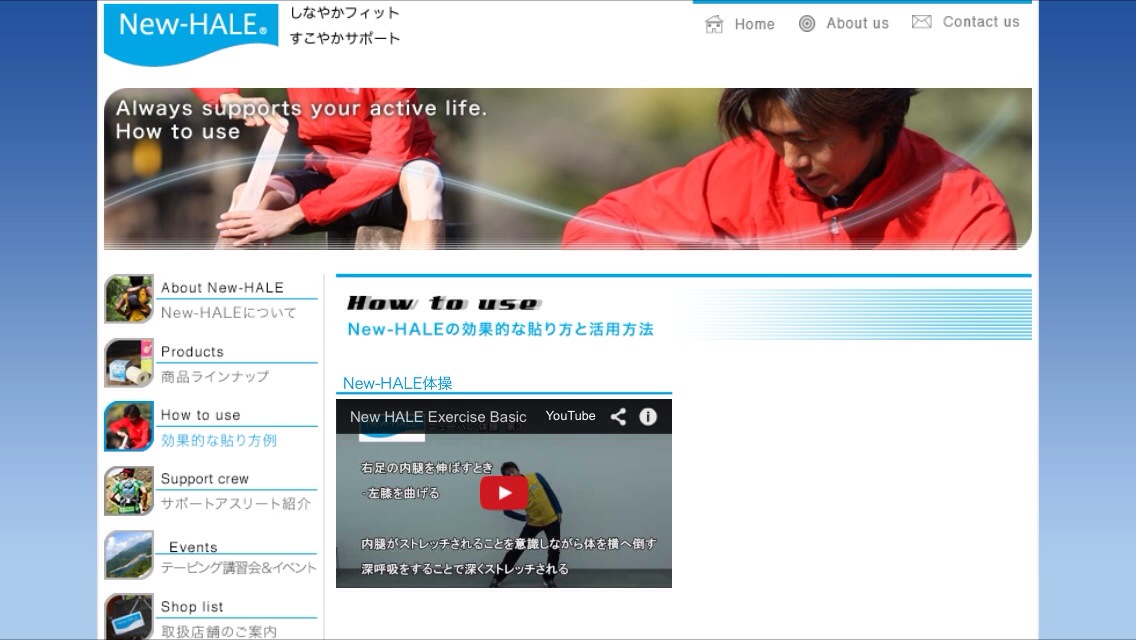Click the About New-HALE sidebar thumbnail
1136x640 pixels.
(x=129, y=299)
